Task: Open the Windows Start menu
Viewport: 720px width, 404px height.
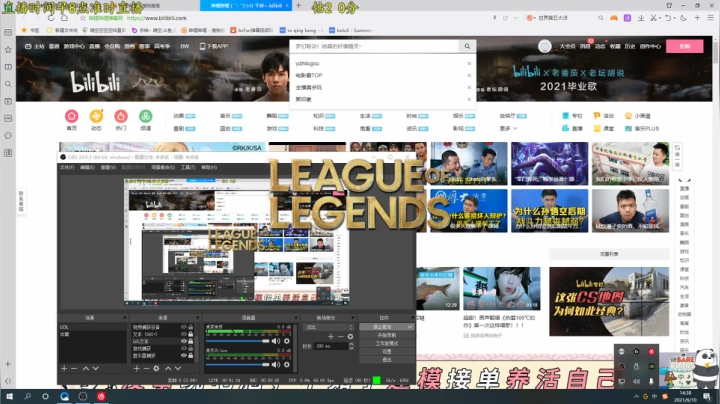Action: [9, 396]
